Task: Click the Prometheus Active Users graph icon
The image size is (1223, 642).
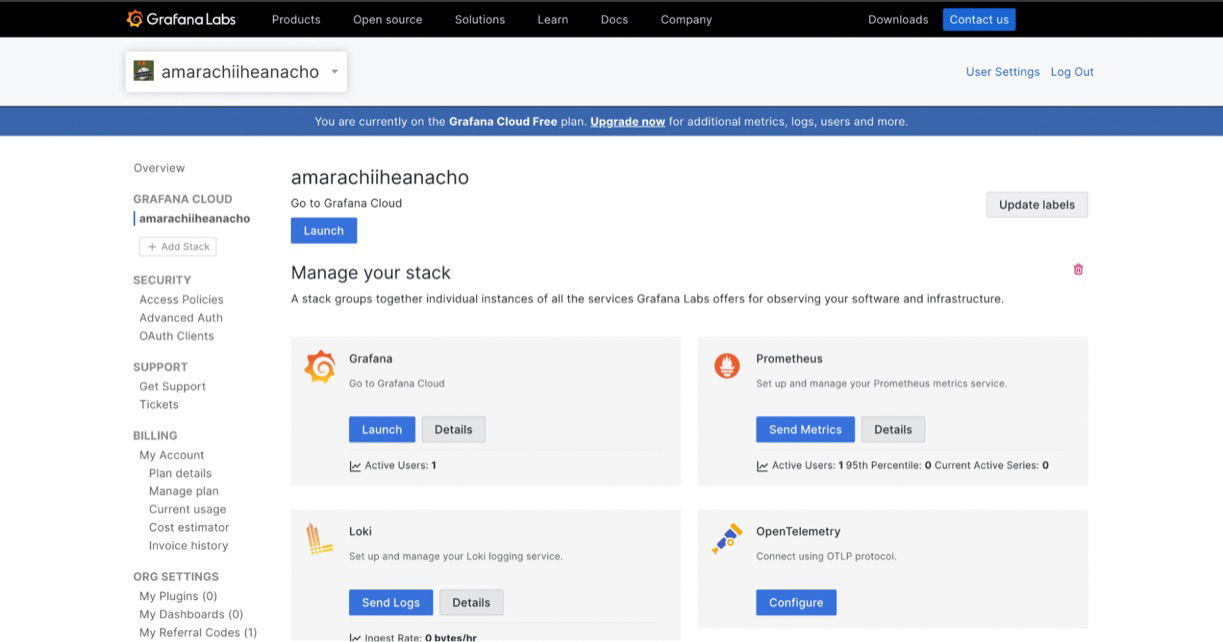Action: tap(762, 466)
